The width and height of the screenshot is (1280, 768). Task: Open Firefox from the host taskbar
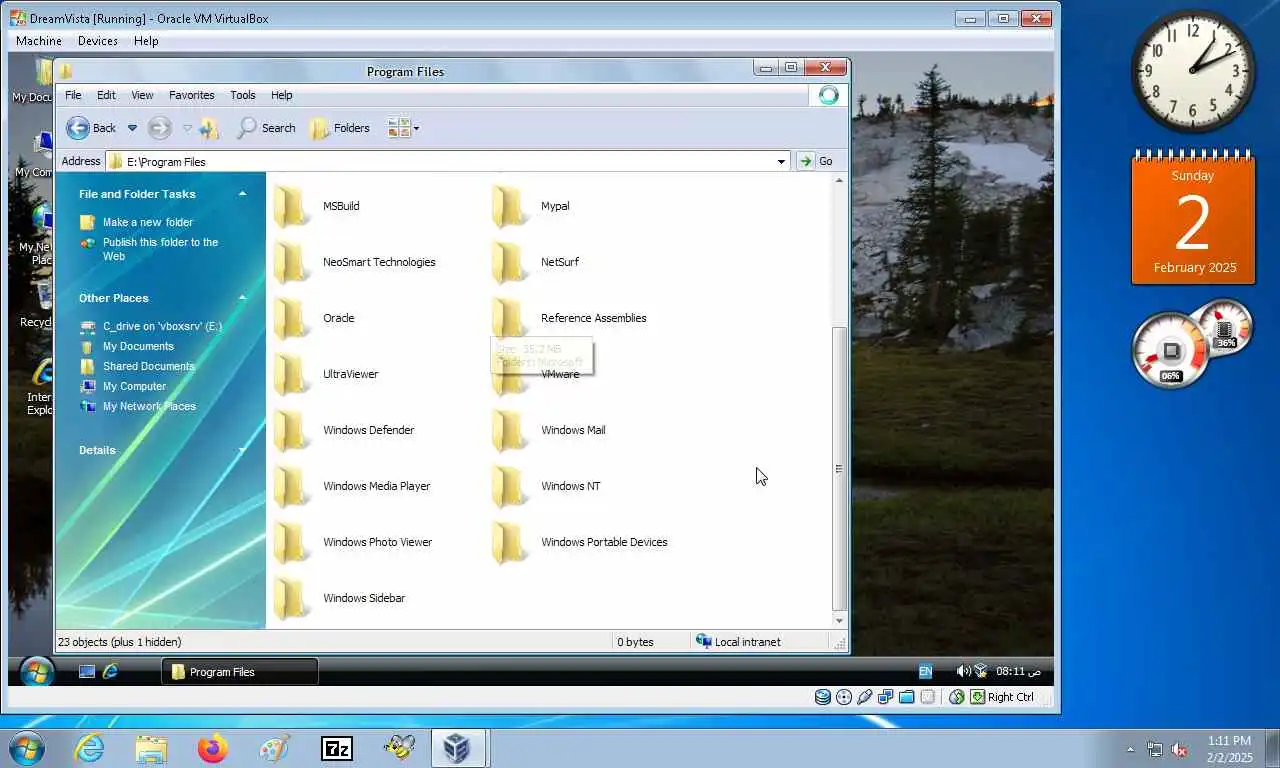coord(213,748)
